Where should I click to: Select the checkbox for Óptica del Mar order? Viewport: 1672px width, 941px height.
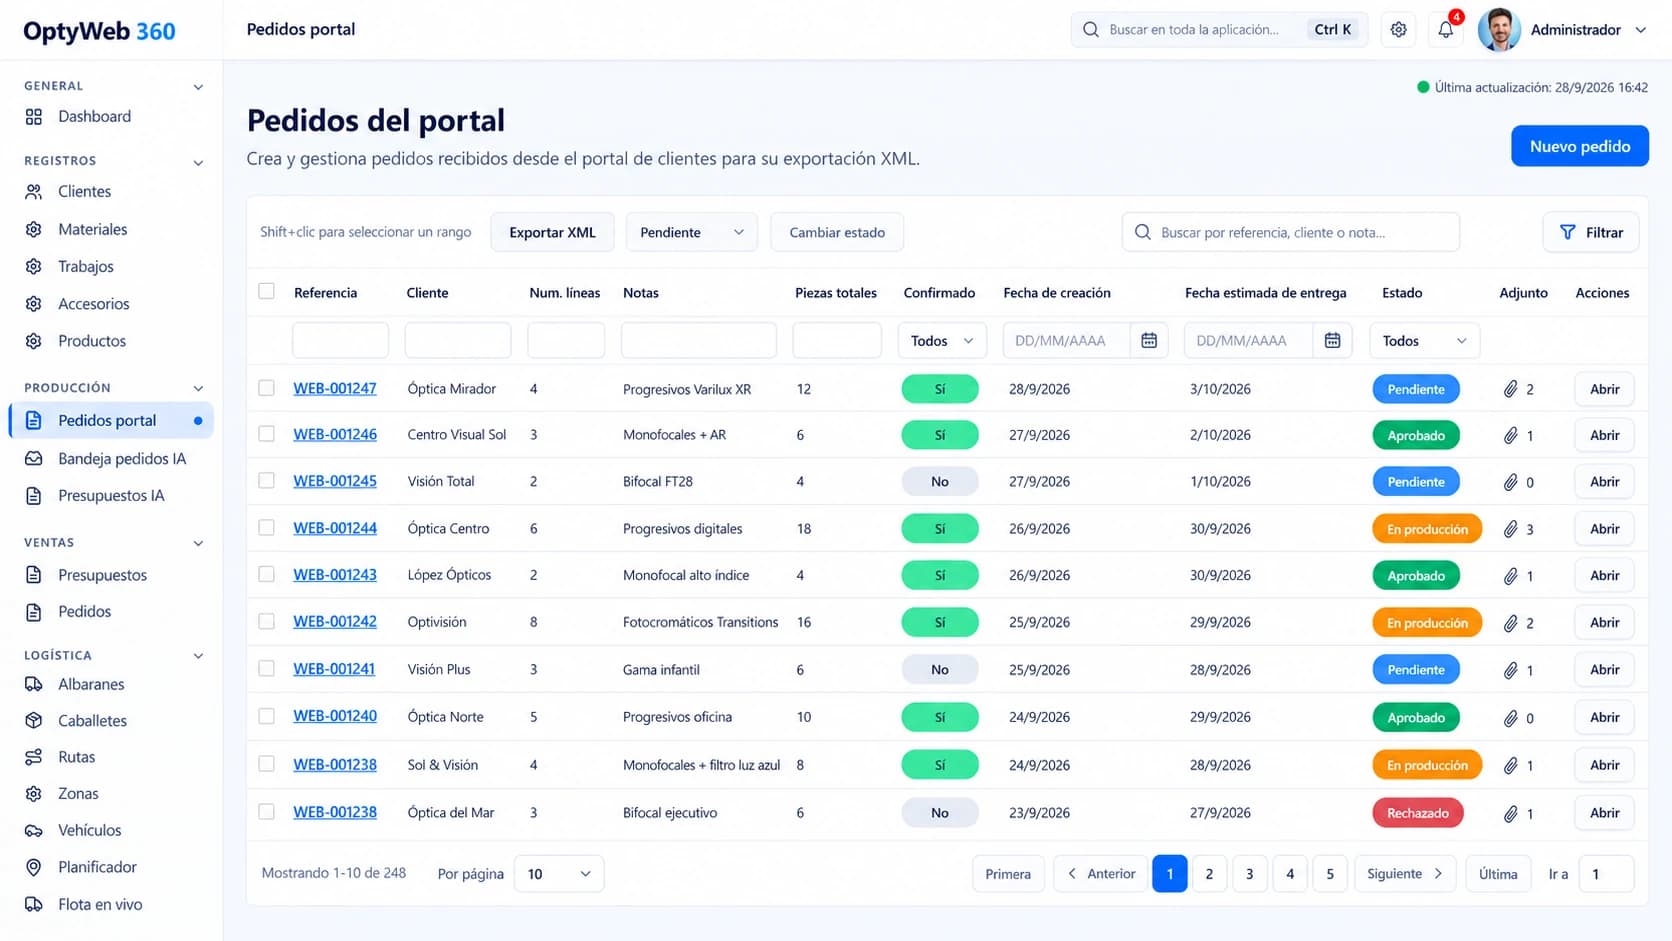(266, 812)
